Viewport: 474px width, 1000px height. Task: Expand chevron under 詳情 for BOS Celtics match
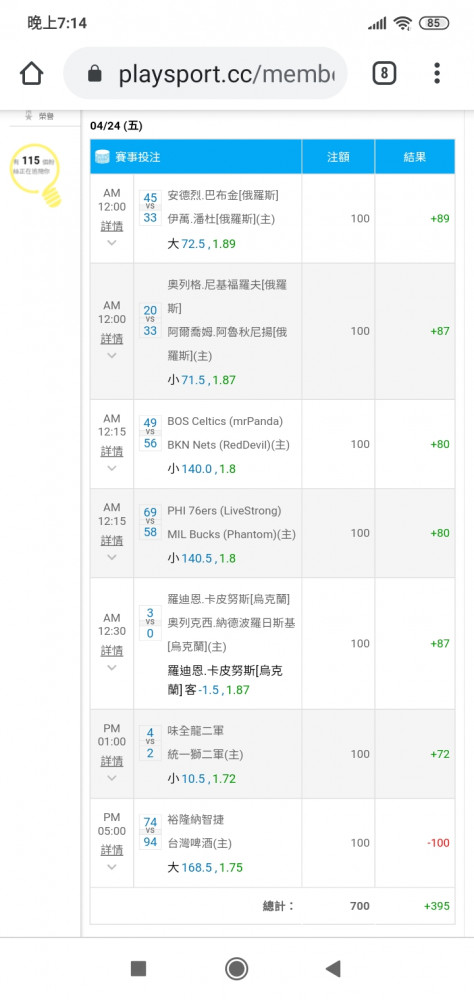(112, 468)
